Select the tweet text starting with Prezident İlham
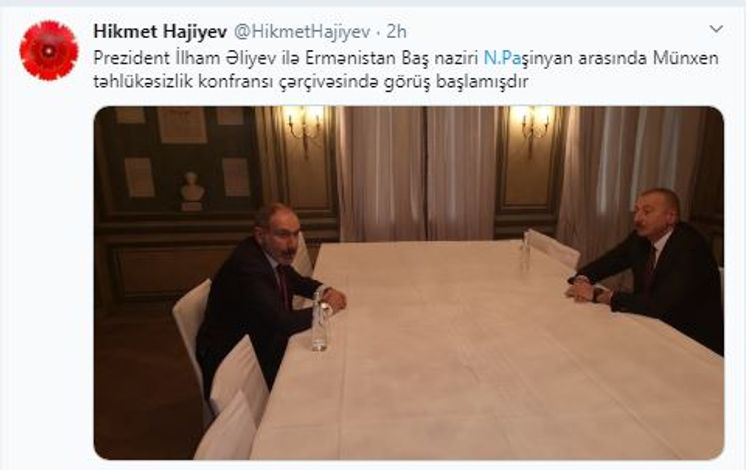The width and height of the screenshot is (750, 470). coord(406,69)
